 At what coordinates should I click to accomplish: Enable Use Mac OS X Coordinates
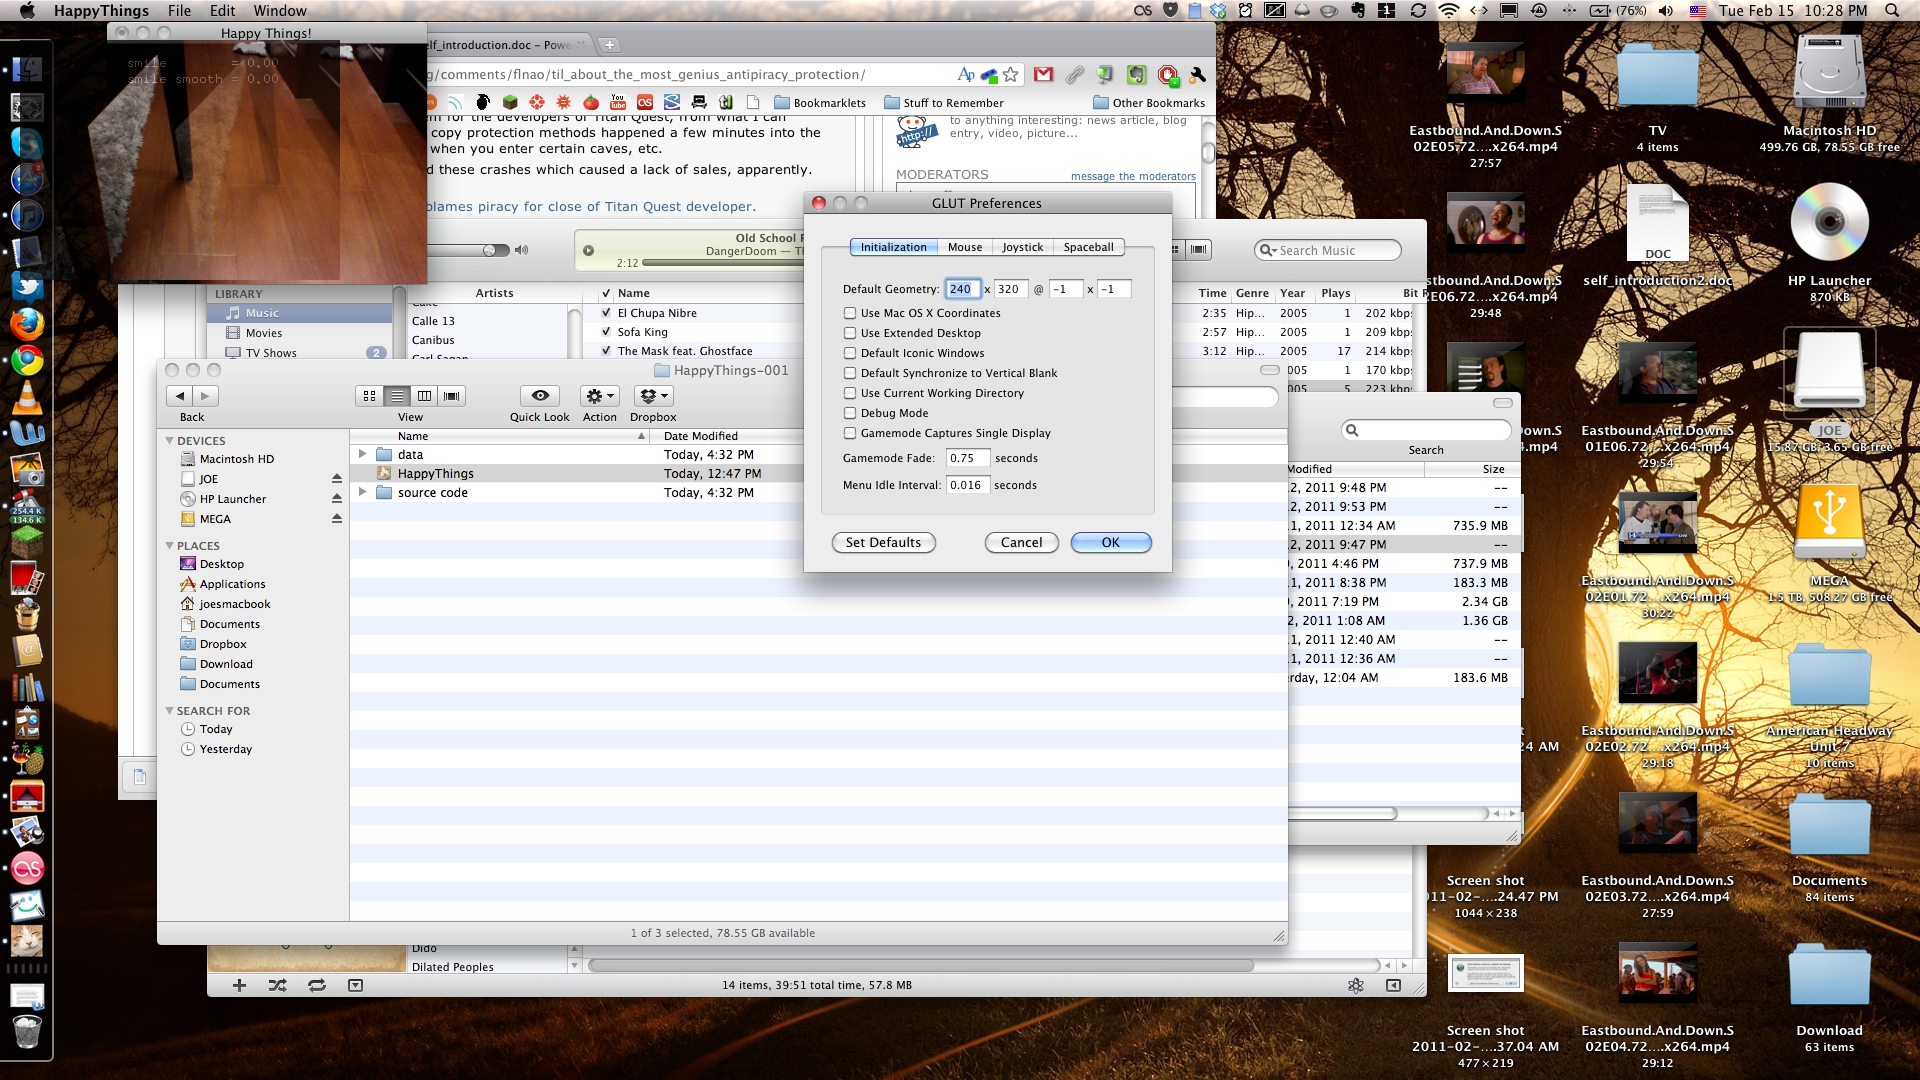(x=850, y=313)
